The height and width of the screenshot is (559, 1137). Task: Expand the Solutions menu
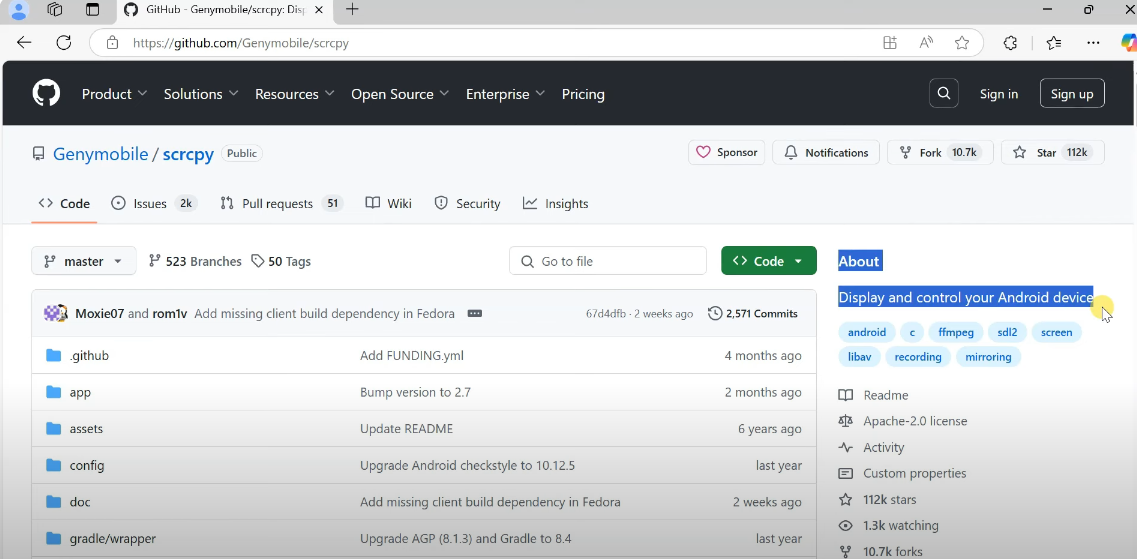(201, 94)
